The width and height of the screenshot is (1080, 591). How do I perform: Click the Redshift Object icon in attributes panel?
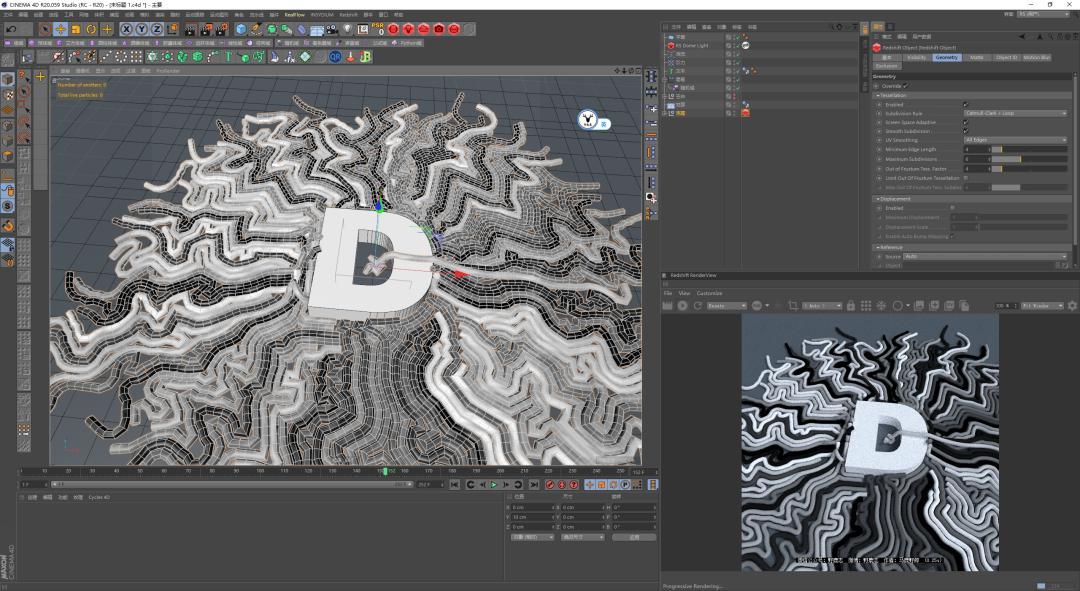[x=879, y=45]
